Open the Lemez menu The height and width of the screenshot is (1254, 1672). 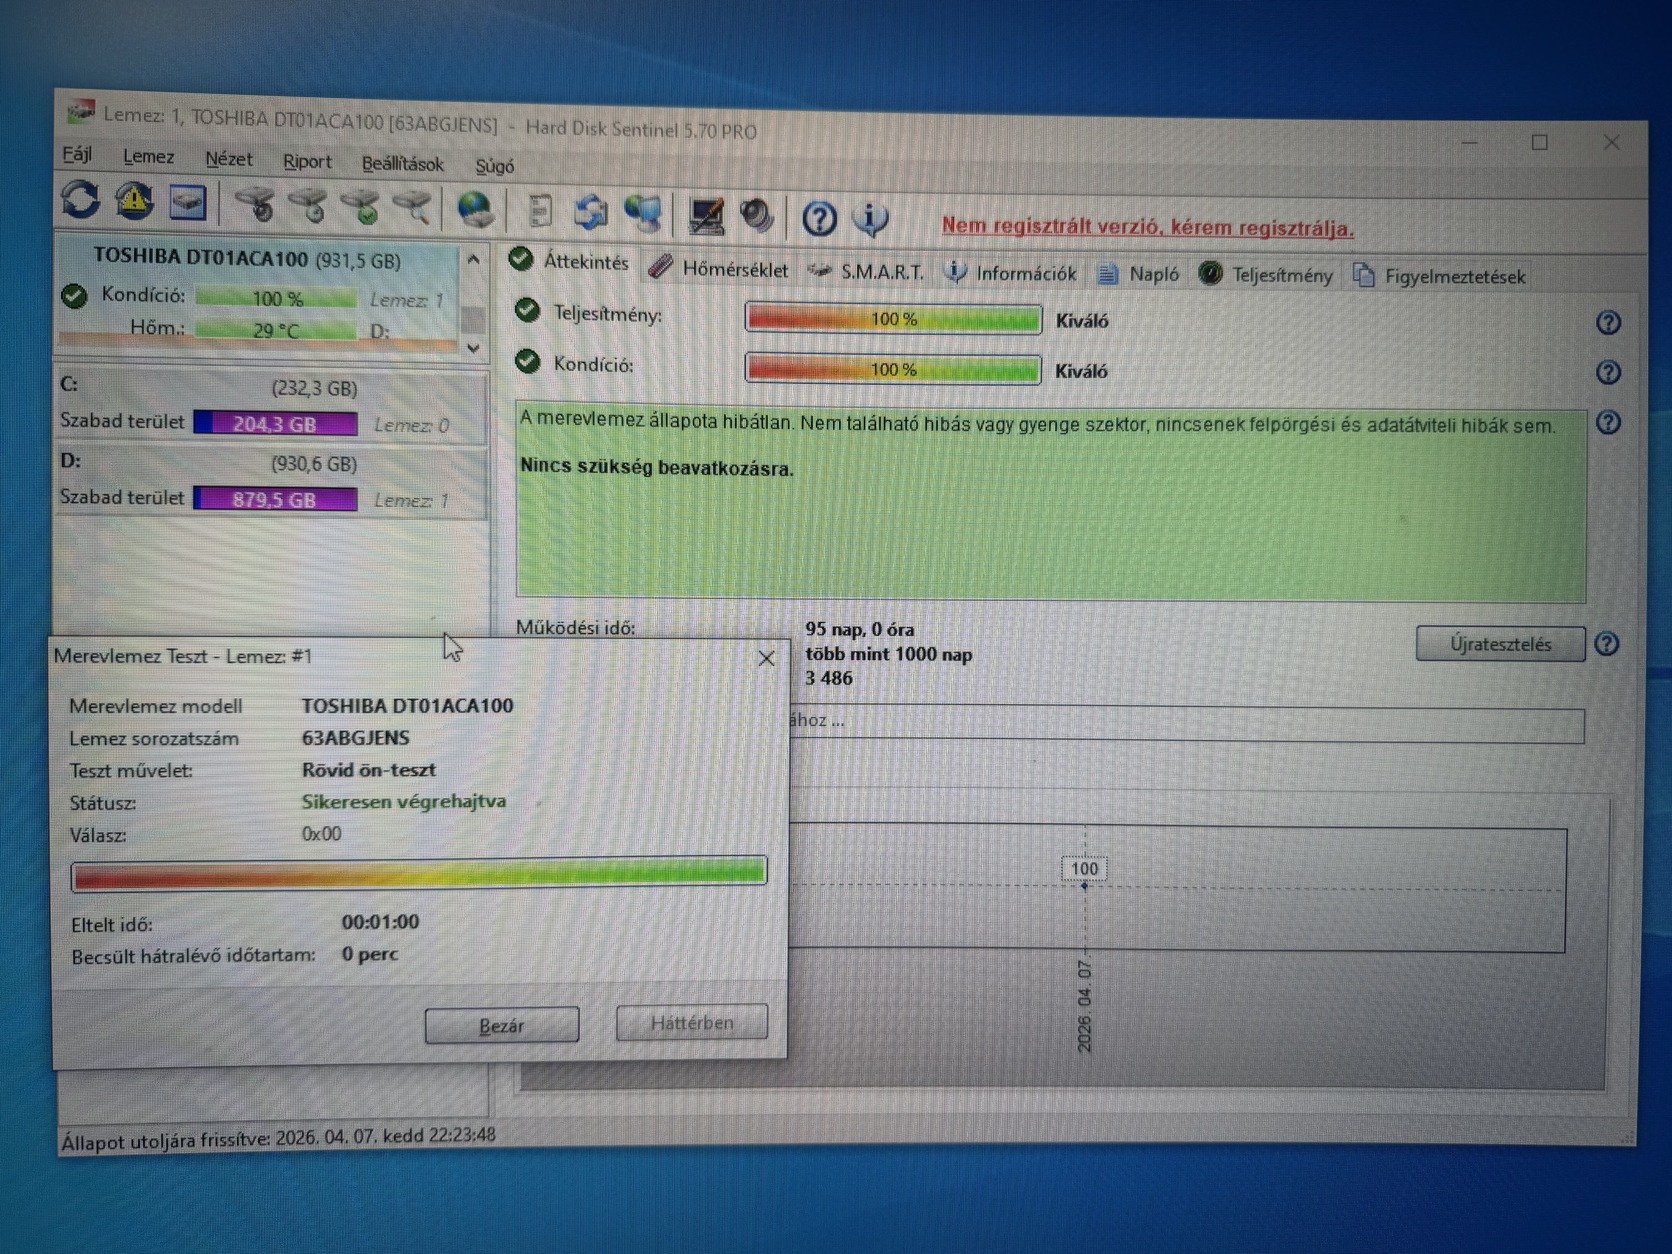148,156
